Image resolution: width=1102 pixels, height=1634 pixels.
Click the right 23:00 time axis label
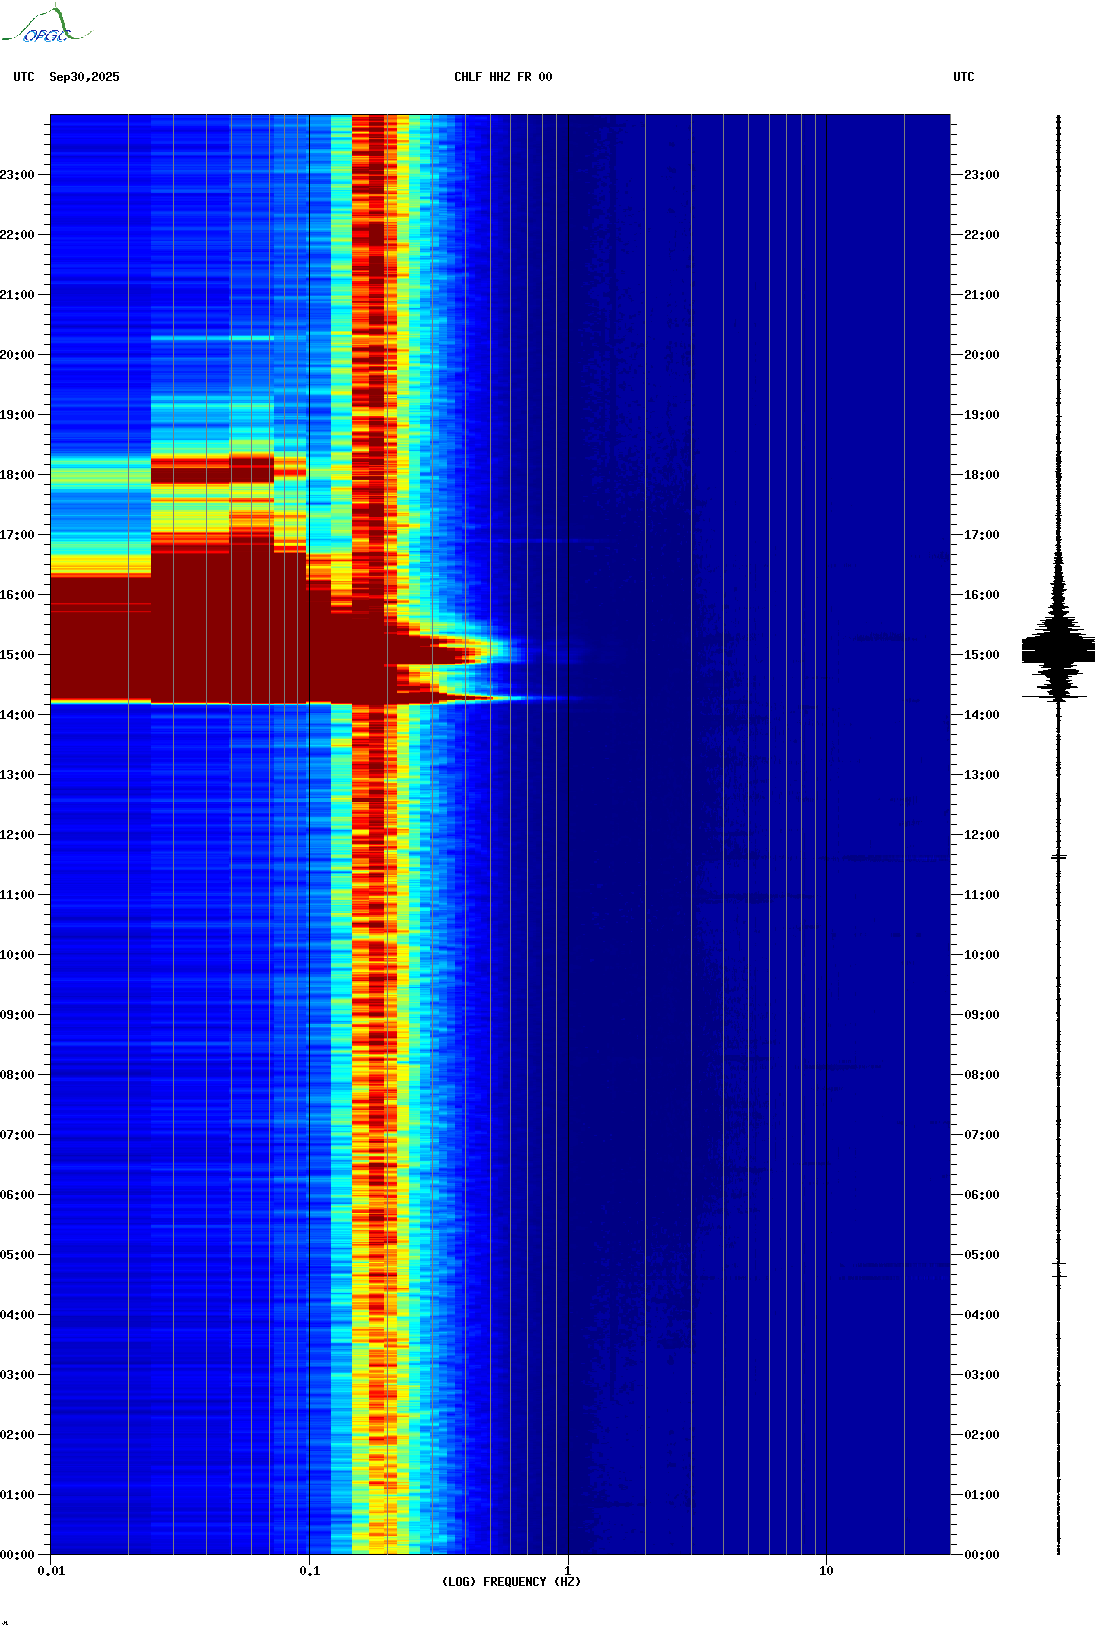pos(981,175)
